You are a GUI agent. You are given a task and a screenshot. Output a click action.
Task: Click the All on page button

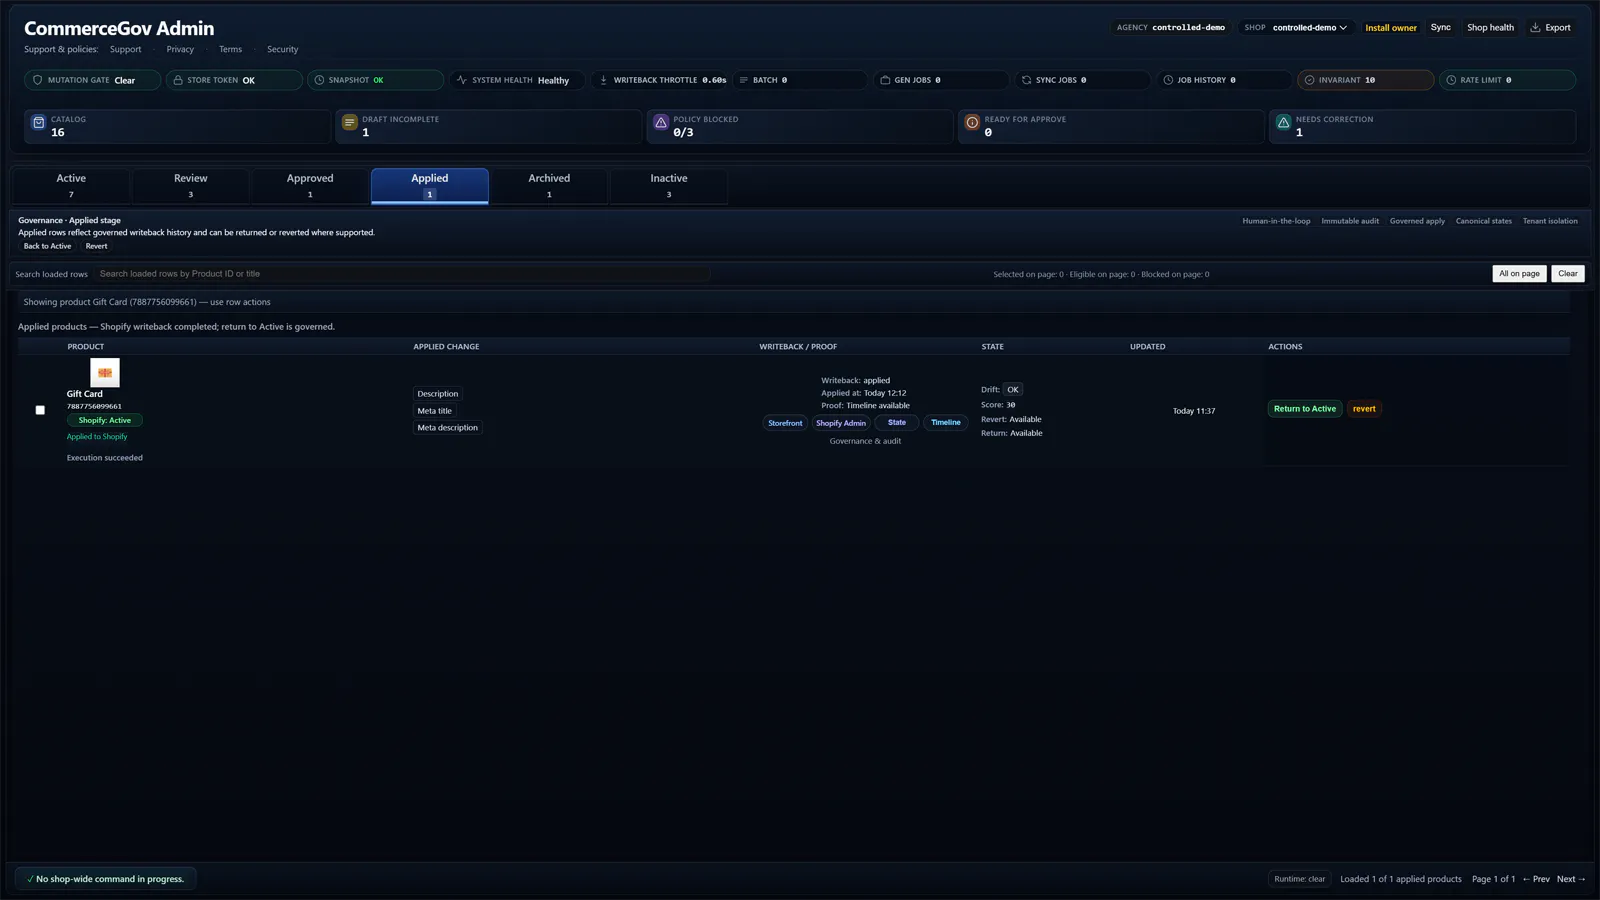[x=1519, y=273]
